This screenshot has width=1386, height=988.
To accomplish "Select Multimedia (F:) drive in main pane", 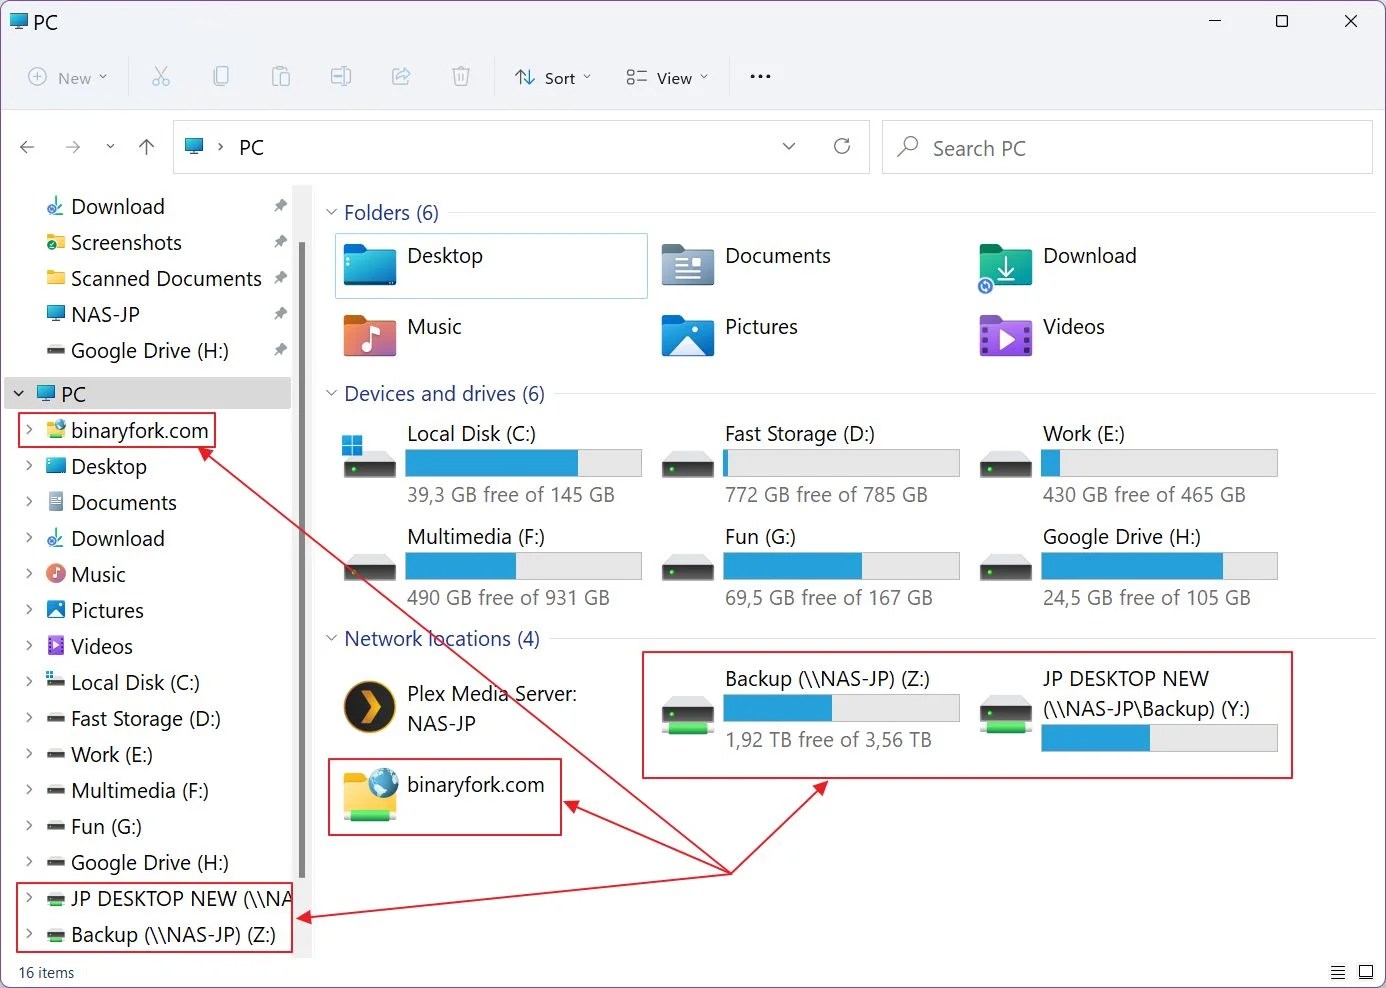I will pyautogui.click(x=491, y=567).
